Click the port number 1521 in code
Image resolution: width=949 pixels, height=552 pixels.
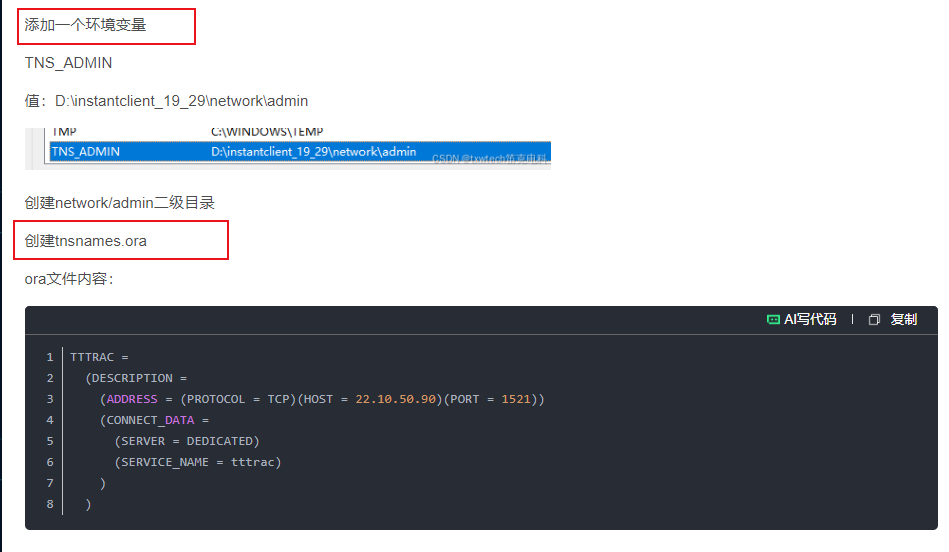click(x=516, y=399)
